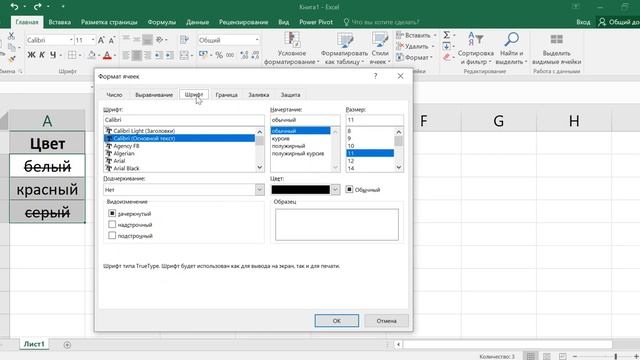Open the Цвет color dropdown arrow
The height and width of the screenshot is (360, 640).
pos(335,189)
